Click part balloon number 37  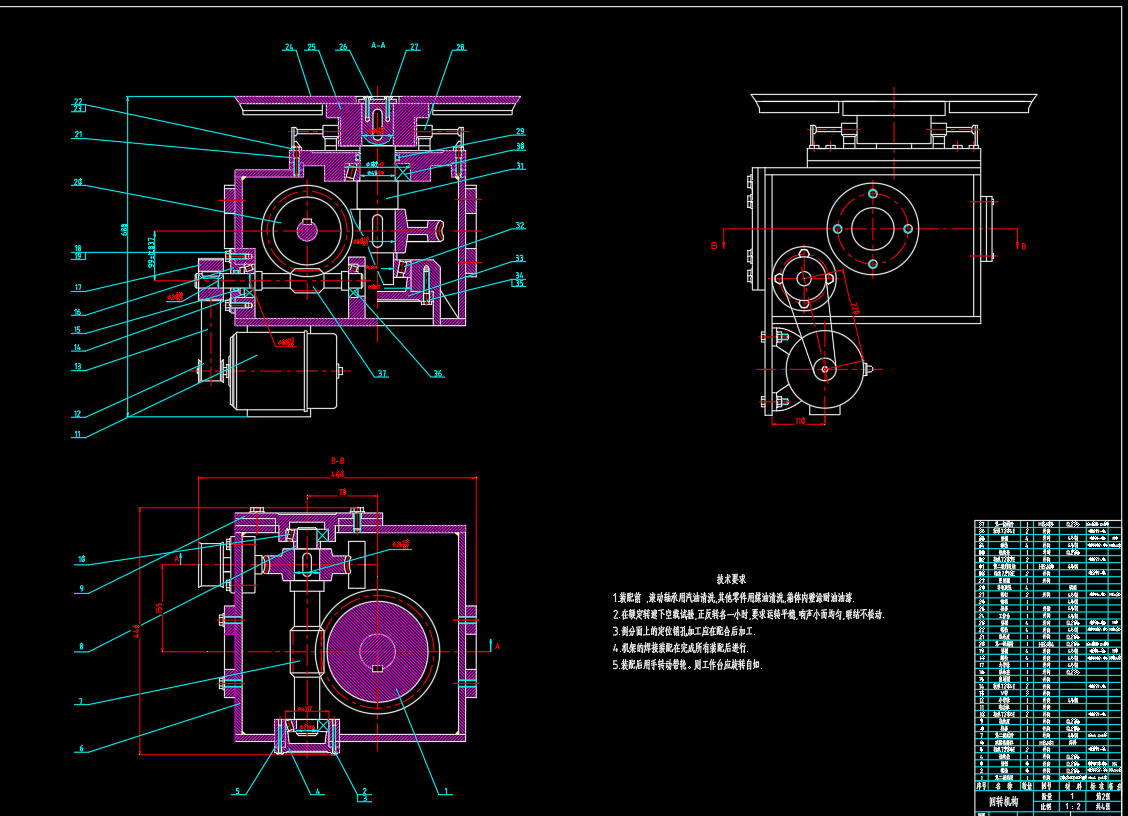point(382,374)
